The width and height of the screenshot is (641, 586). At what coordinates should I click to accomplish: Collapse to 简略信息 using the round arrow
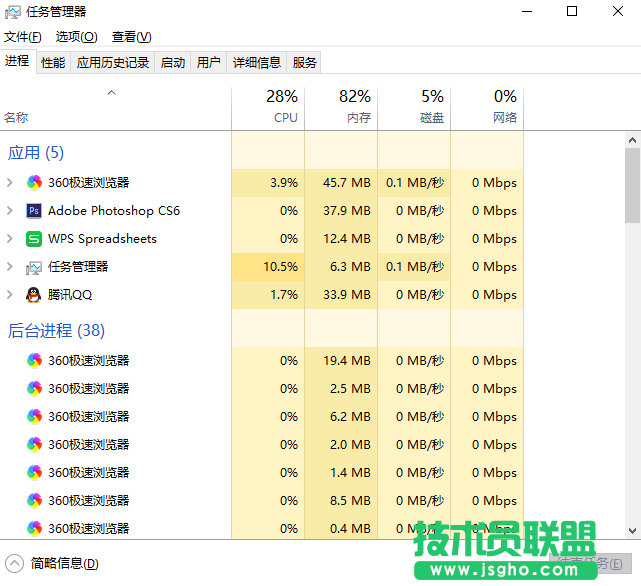[15, 564]
